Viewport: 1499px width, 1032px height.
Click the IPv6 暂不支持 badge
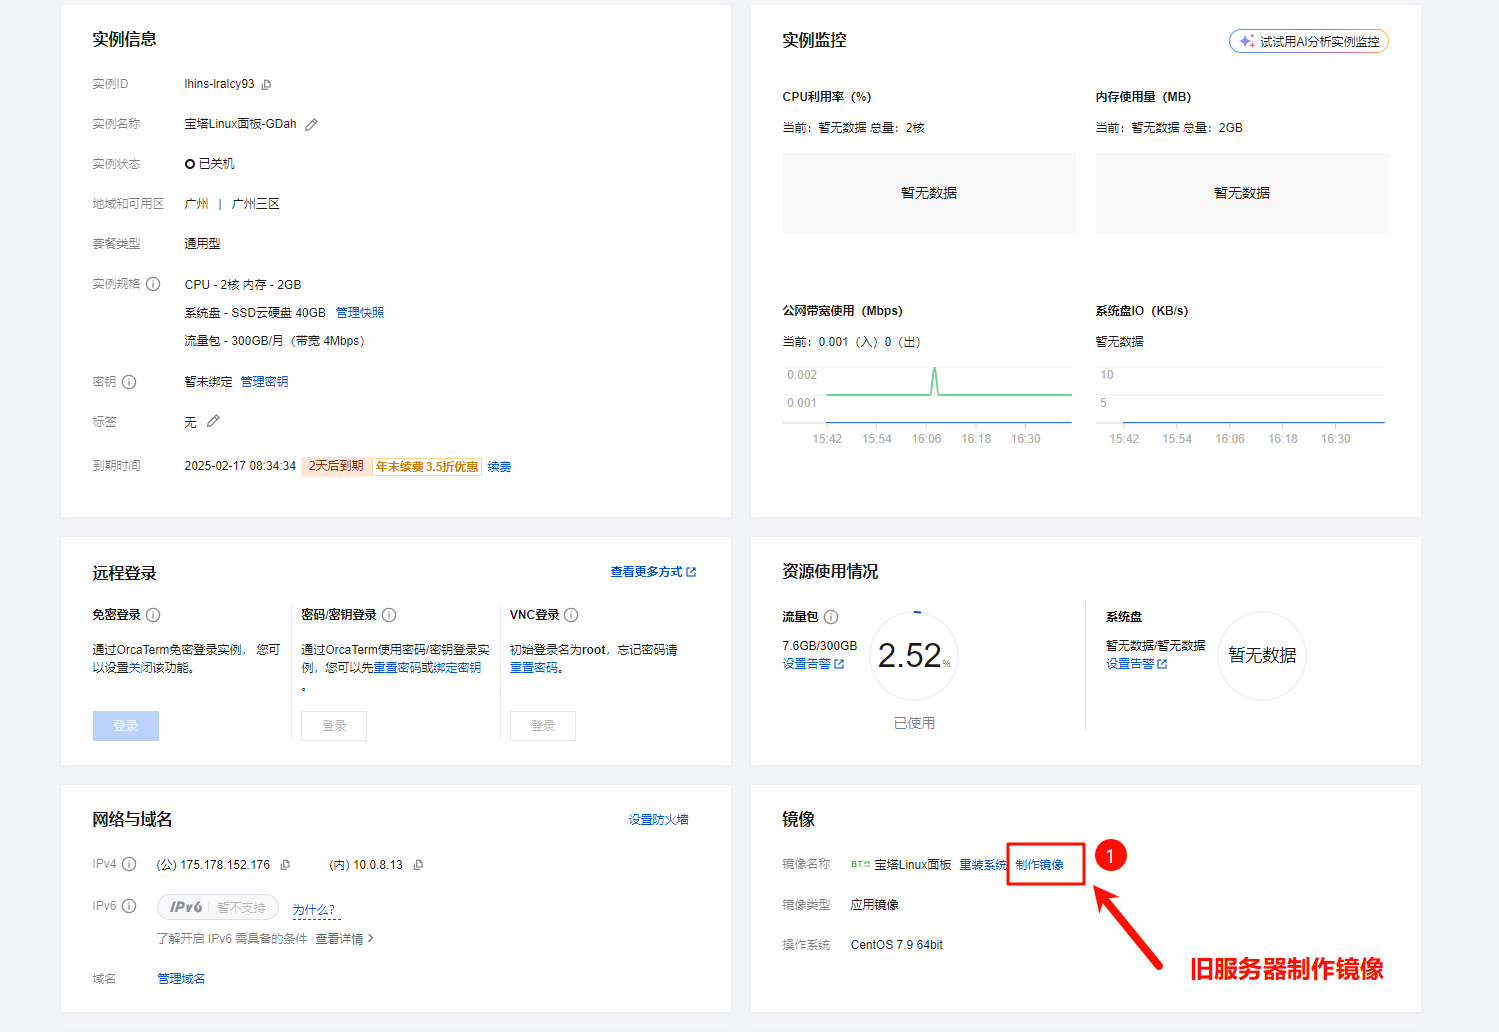click(x=218, y=907)
